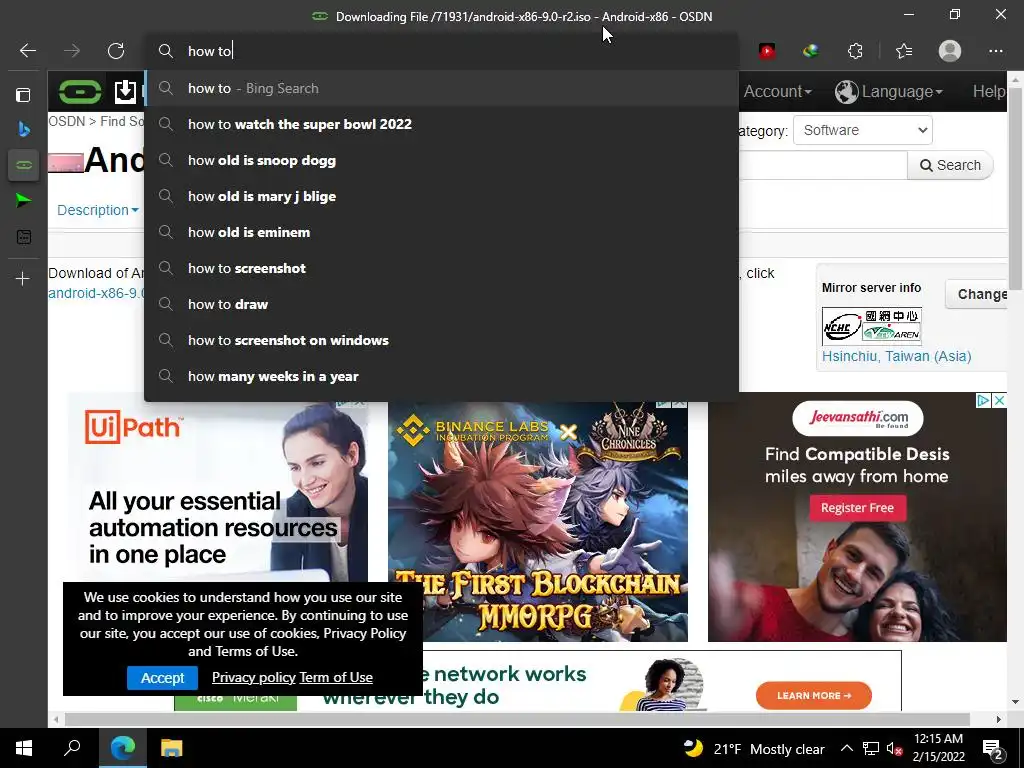Click the colorful extension icon in toolbar
Screen dimensions: 1024x768
(811, 51)
